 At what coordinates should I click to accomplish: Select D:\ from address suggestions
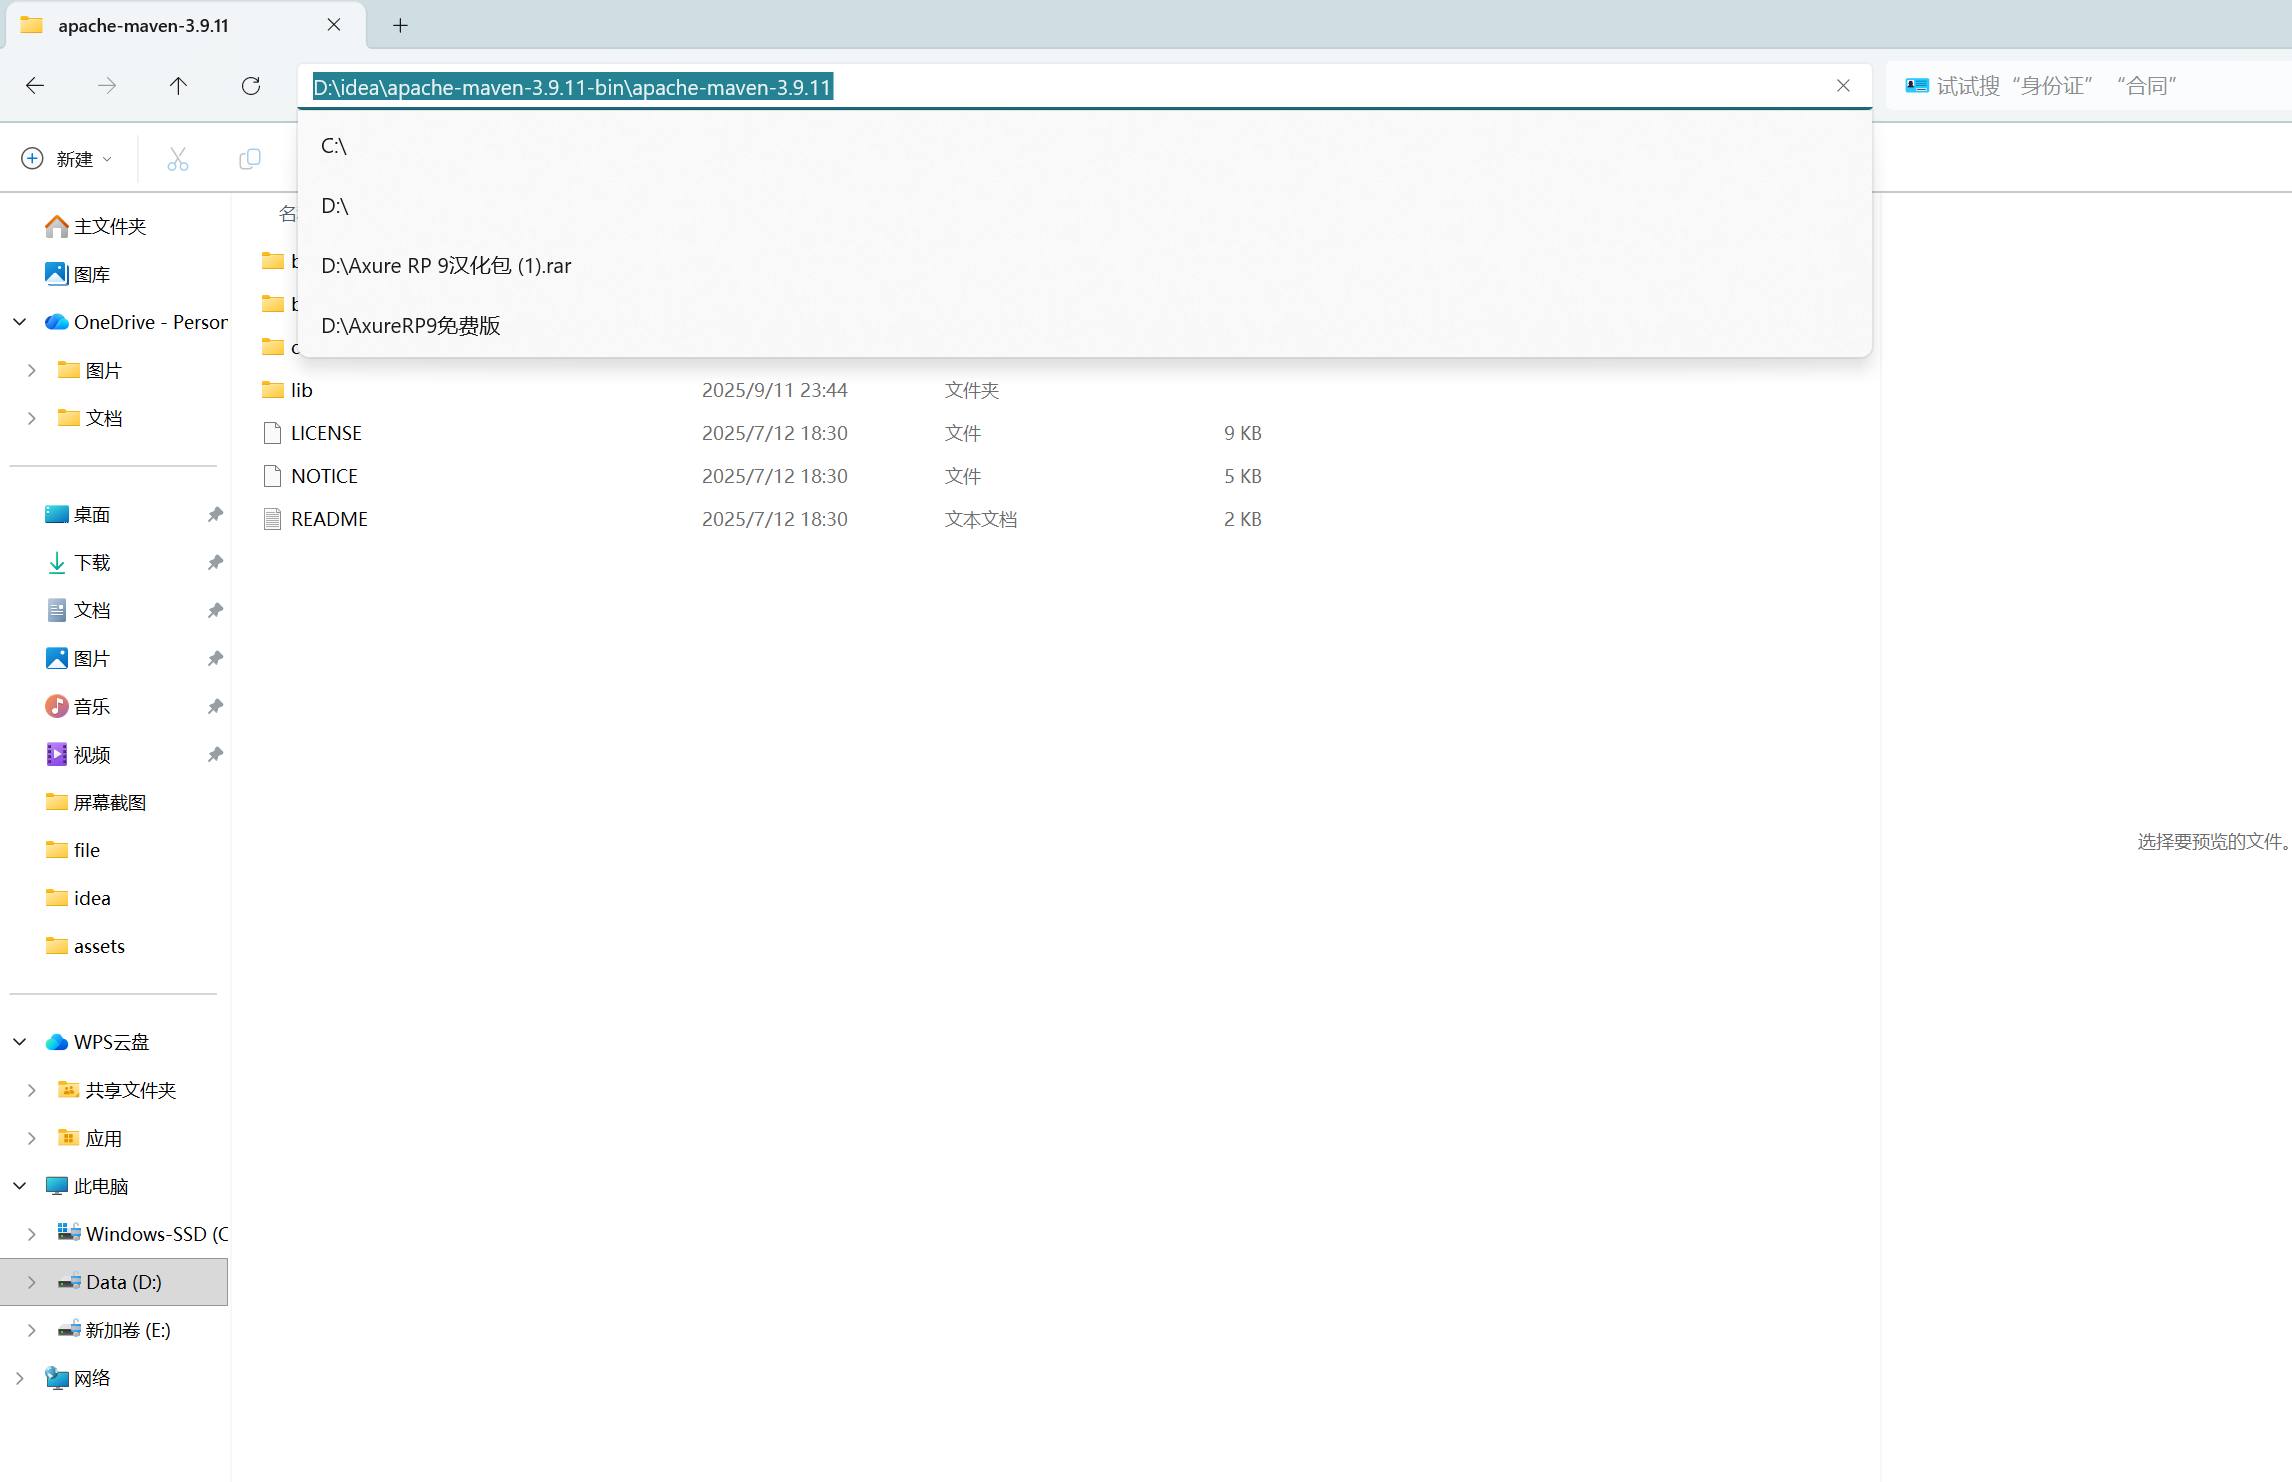click(335, 206)
